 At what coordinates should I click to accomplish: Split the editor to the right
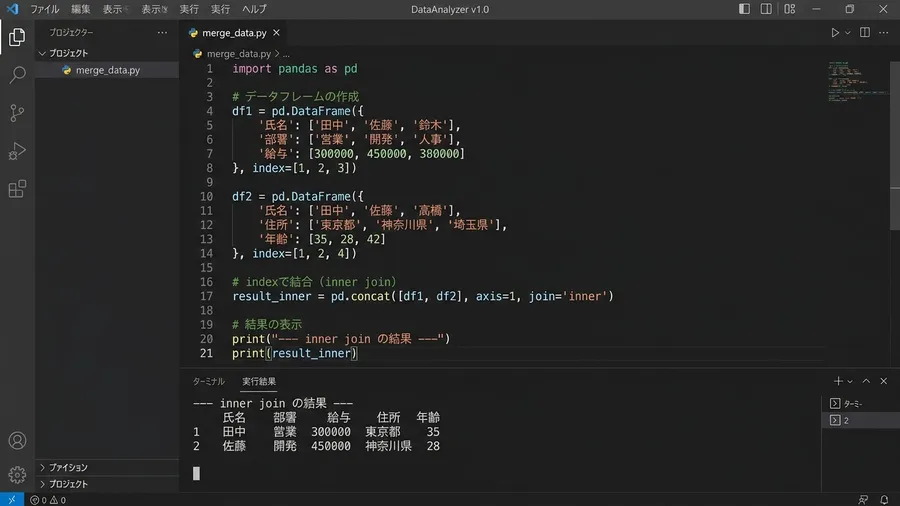(864, 33)
